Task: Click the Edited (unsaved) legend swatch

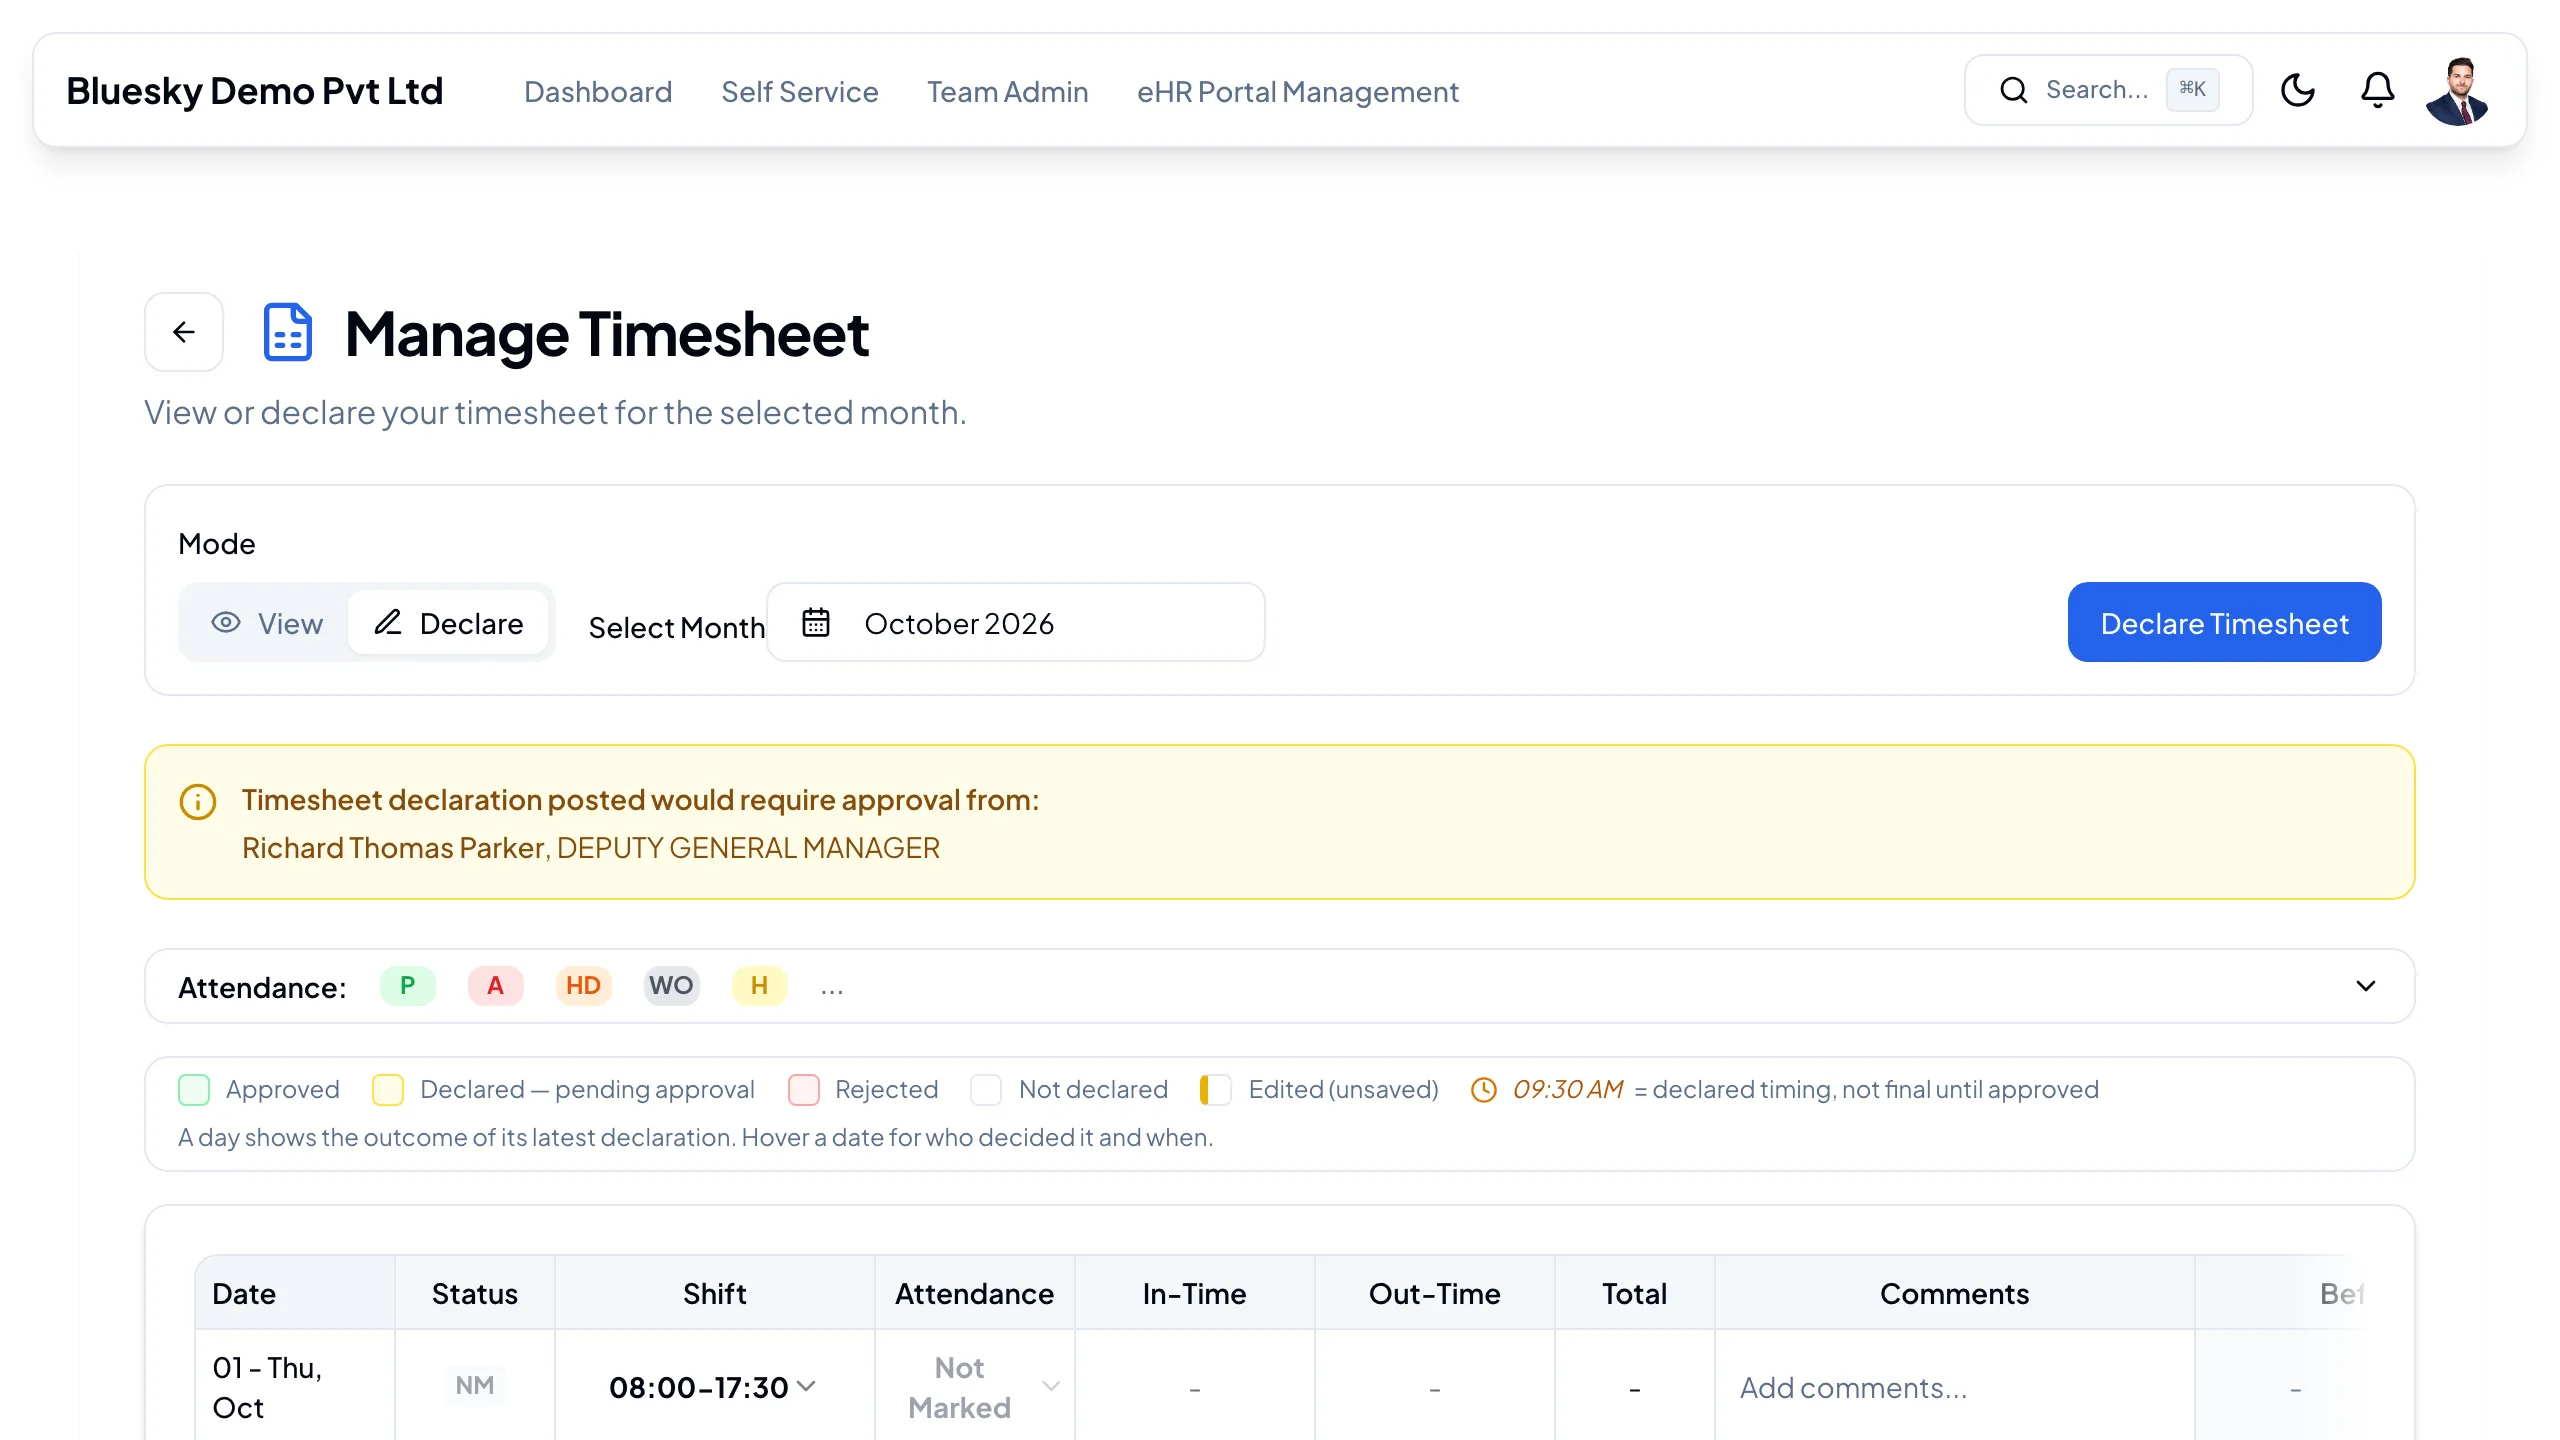Action: click(x=1216, y=1090)
